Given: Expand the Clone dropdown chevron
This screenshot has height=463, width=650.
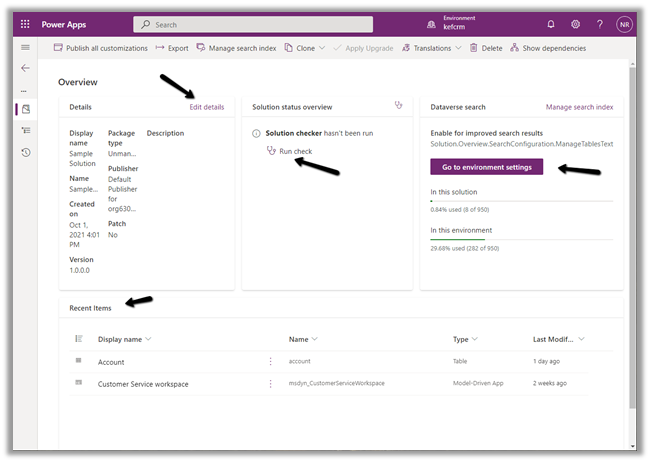Looking at the screenshot, I should (322, 48).
